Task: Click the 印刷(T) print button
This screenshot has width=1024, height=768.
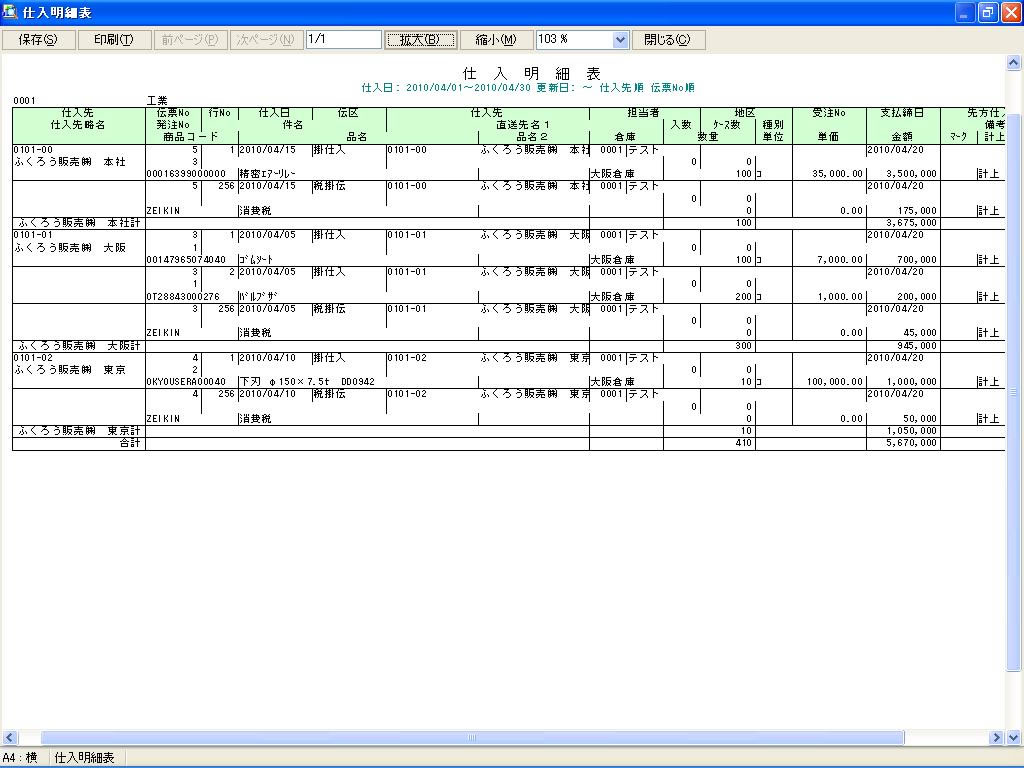Action: tap(114, 39)
